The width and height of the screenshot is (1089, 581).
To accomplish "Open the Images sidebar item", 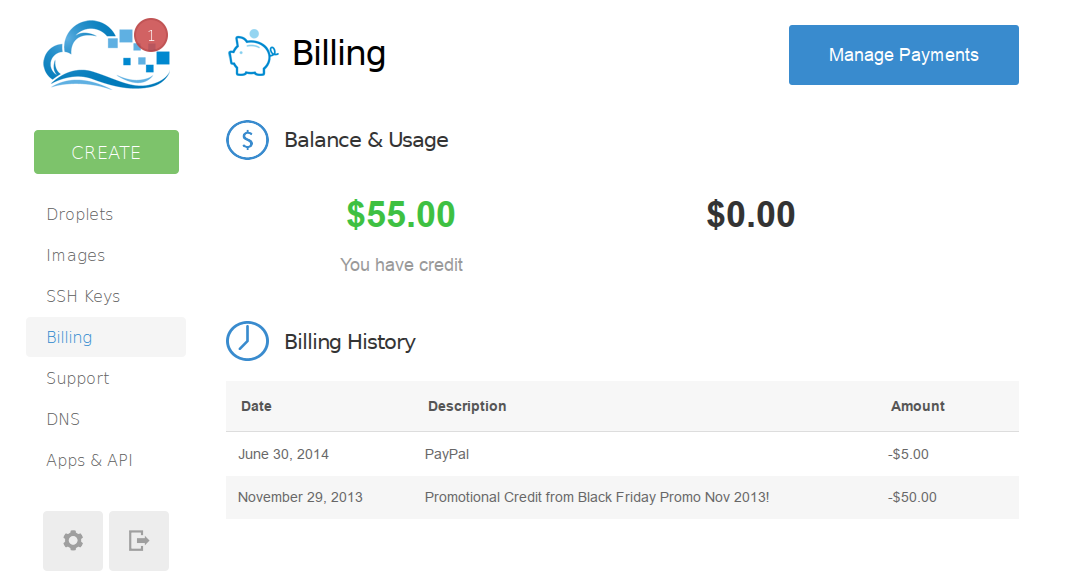I will pyautogui.click(x=76, y=255).
